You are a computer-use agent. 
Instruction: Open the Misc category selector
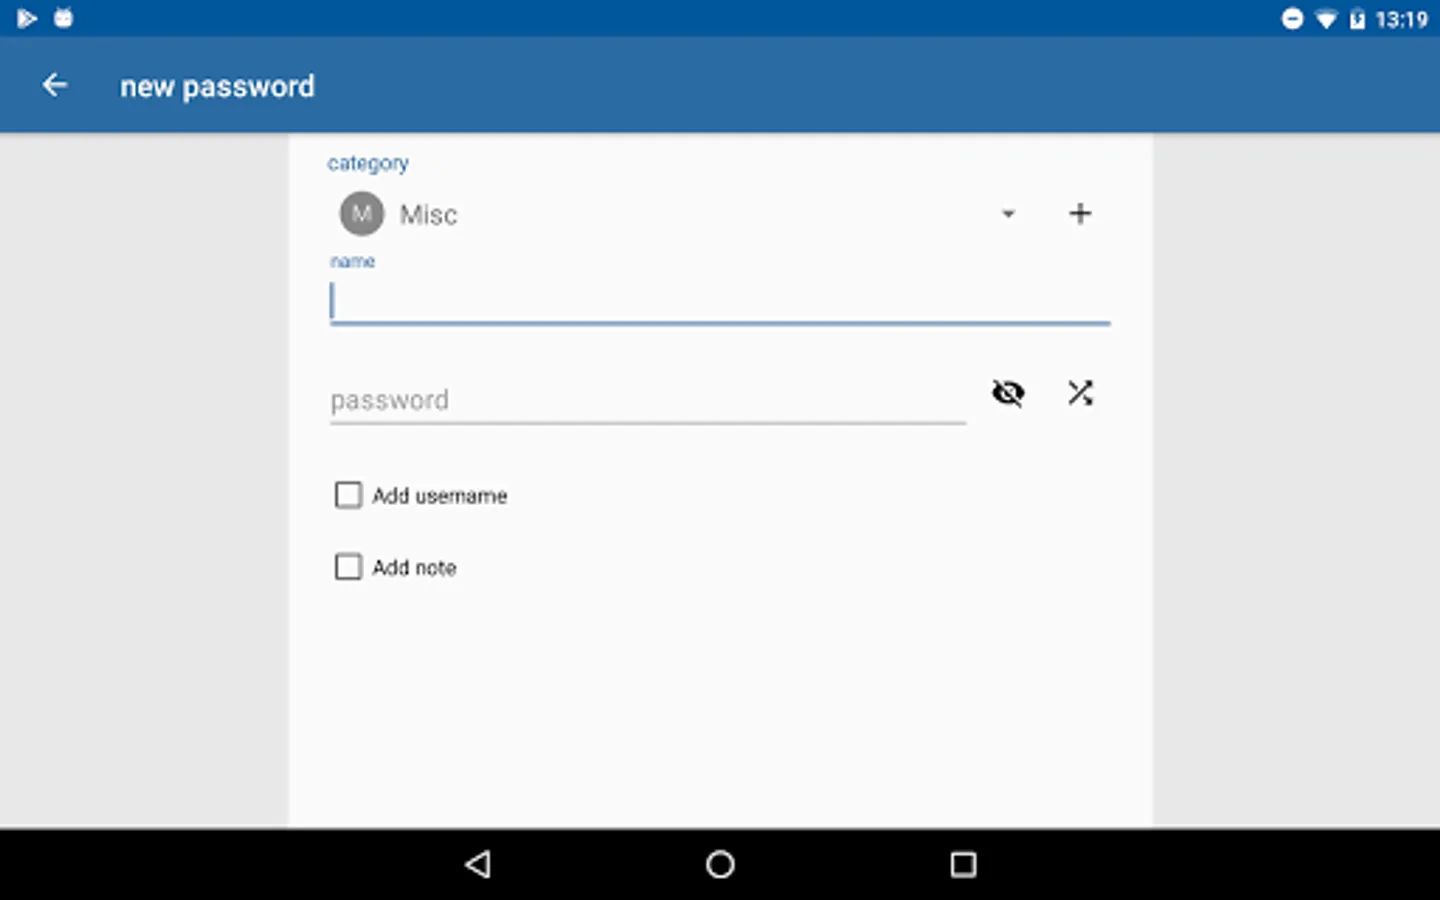tap(680, 213)
